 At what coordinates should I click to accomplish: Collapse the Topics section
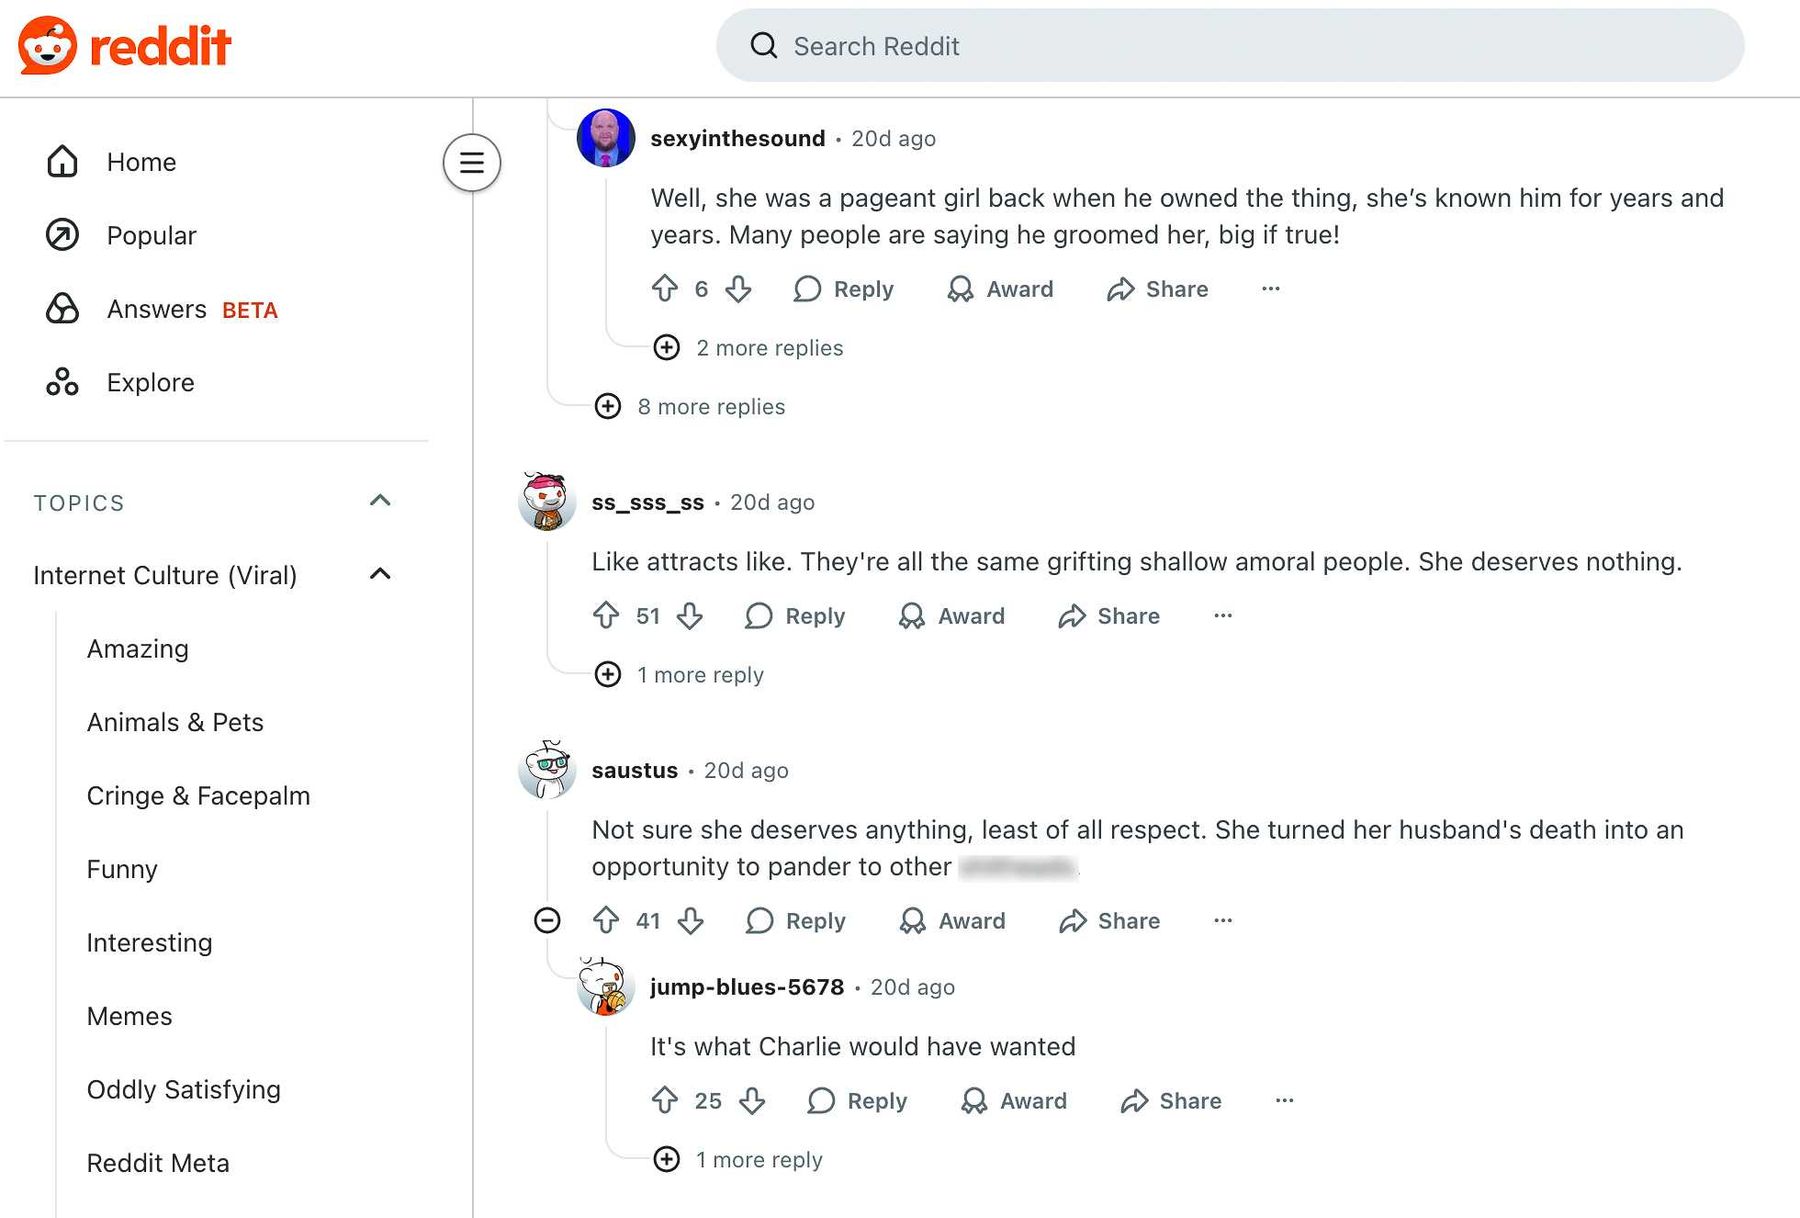click(x=380, y=501)
